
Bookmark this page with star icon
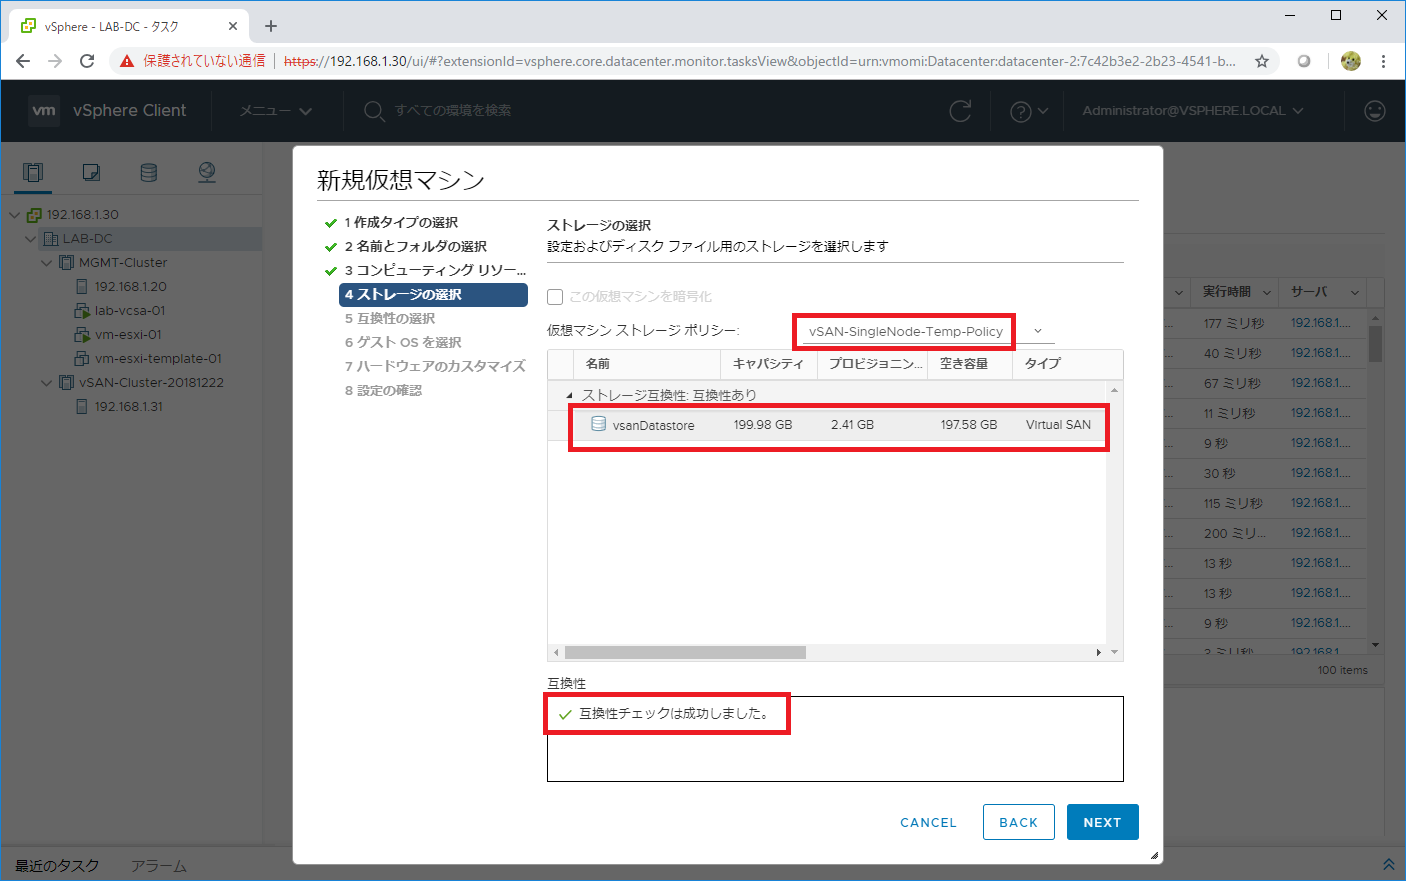1262,61
